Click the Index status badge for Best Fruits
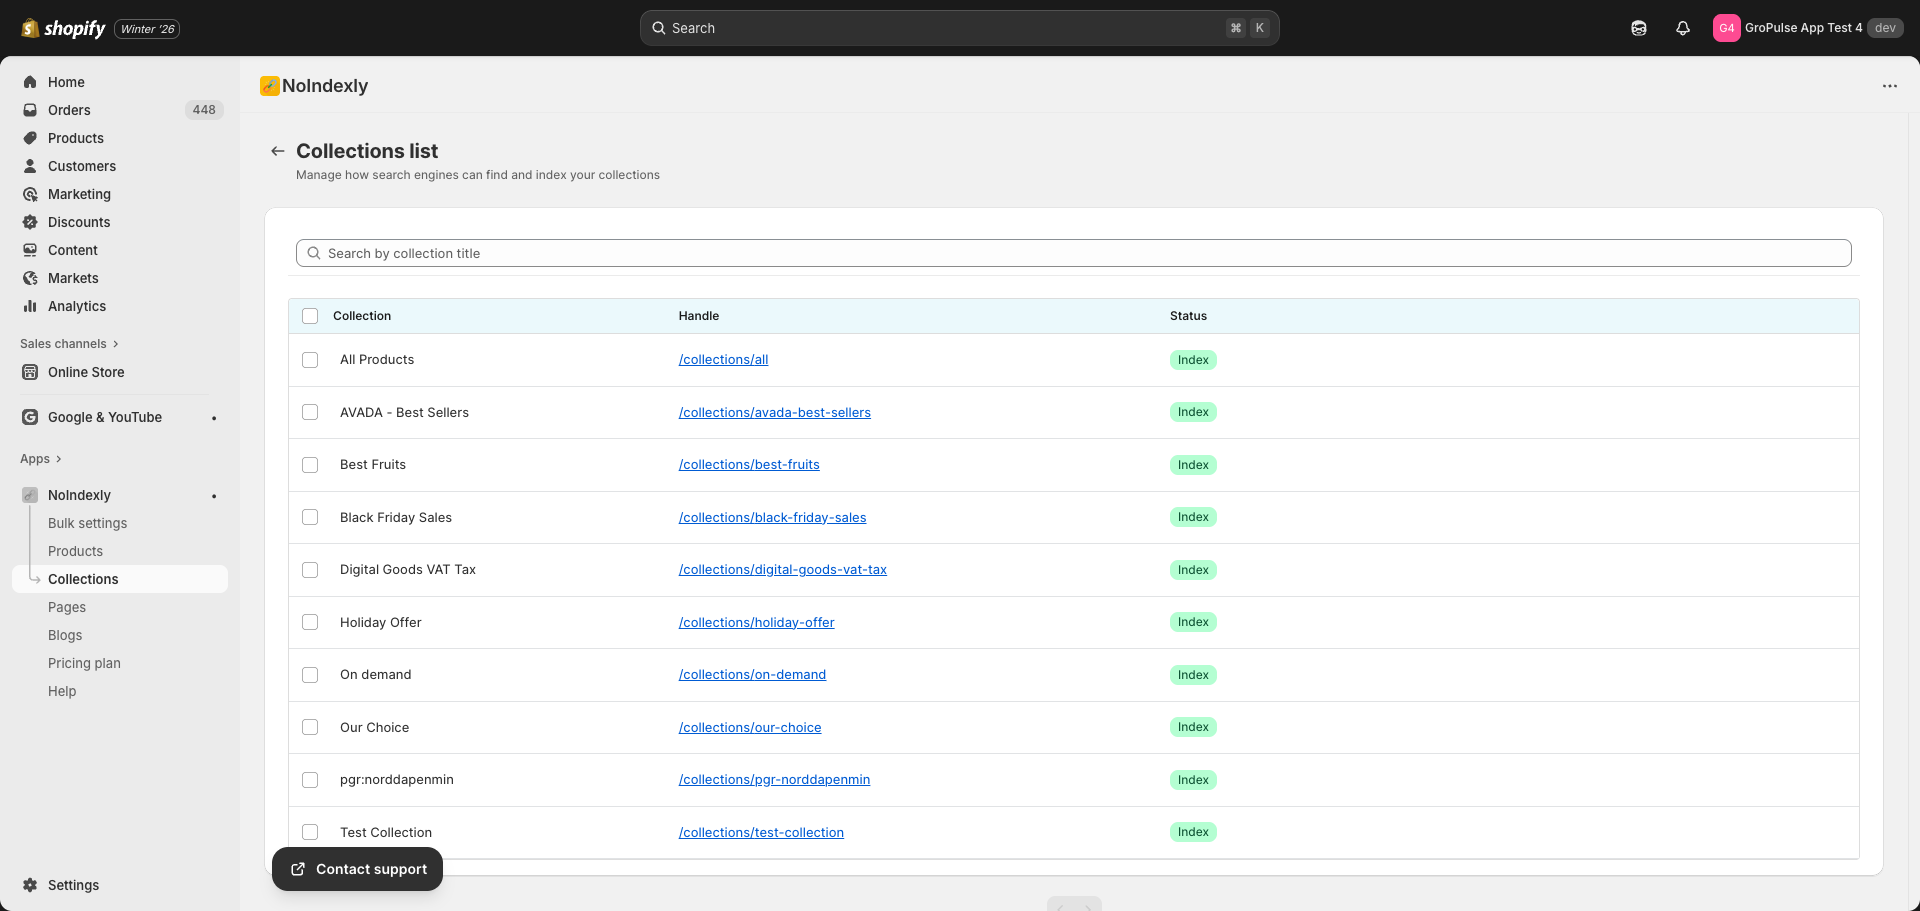Screen dimensions: 1920x911 click(1192, 465)
